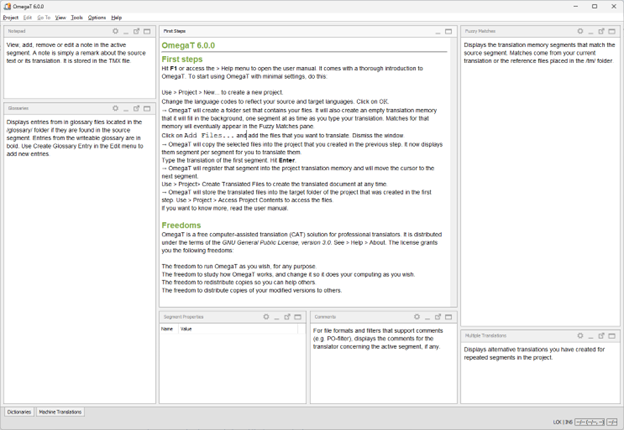Click the segment progress counter with parentheses
The image size is (624, 430).
pyautogui.click(x=590, y=422)
